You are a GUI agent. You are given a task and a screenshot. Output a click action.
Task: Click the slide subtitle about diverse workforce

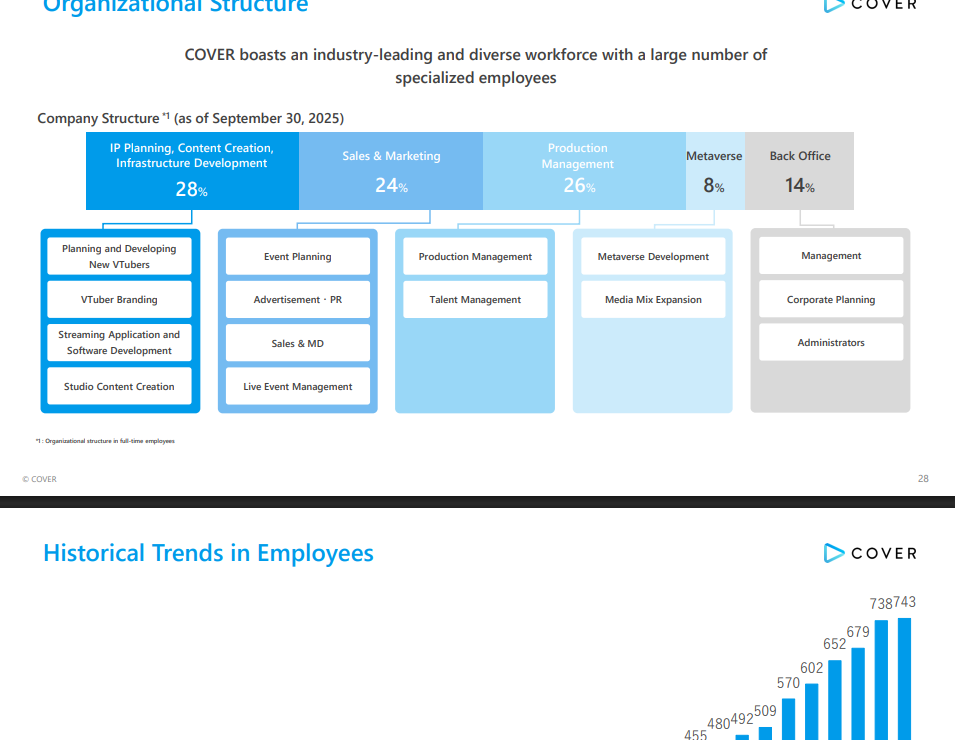[x=476, y=66]
